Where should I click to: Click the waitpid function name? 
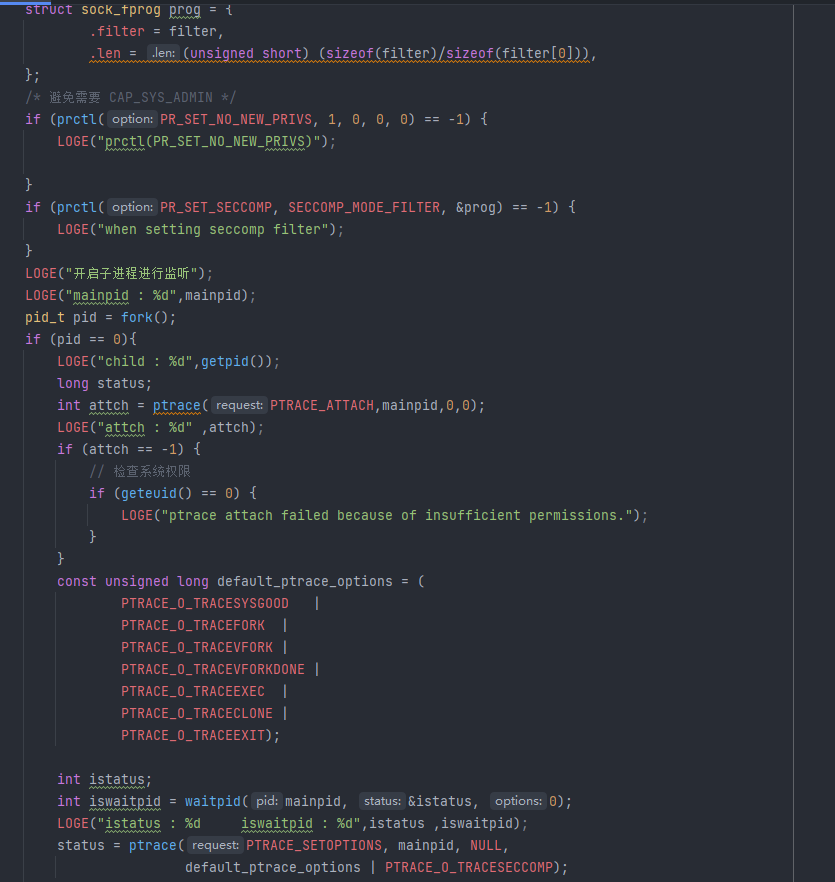pos(213,802)
